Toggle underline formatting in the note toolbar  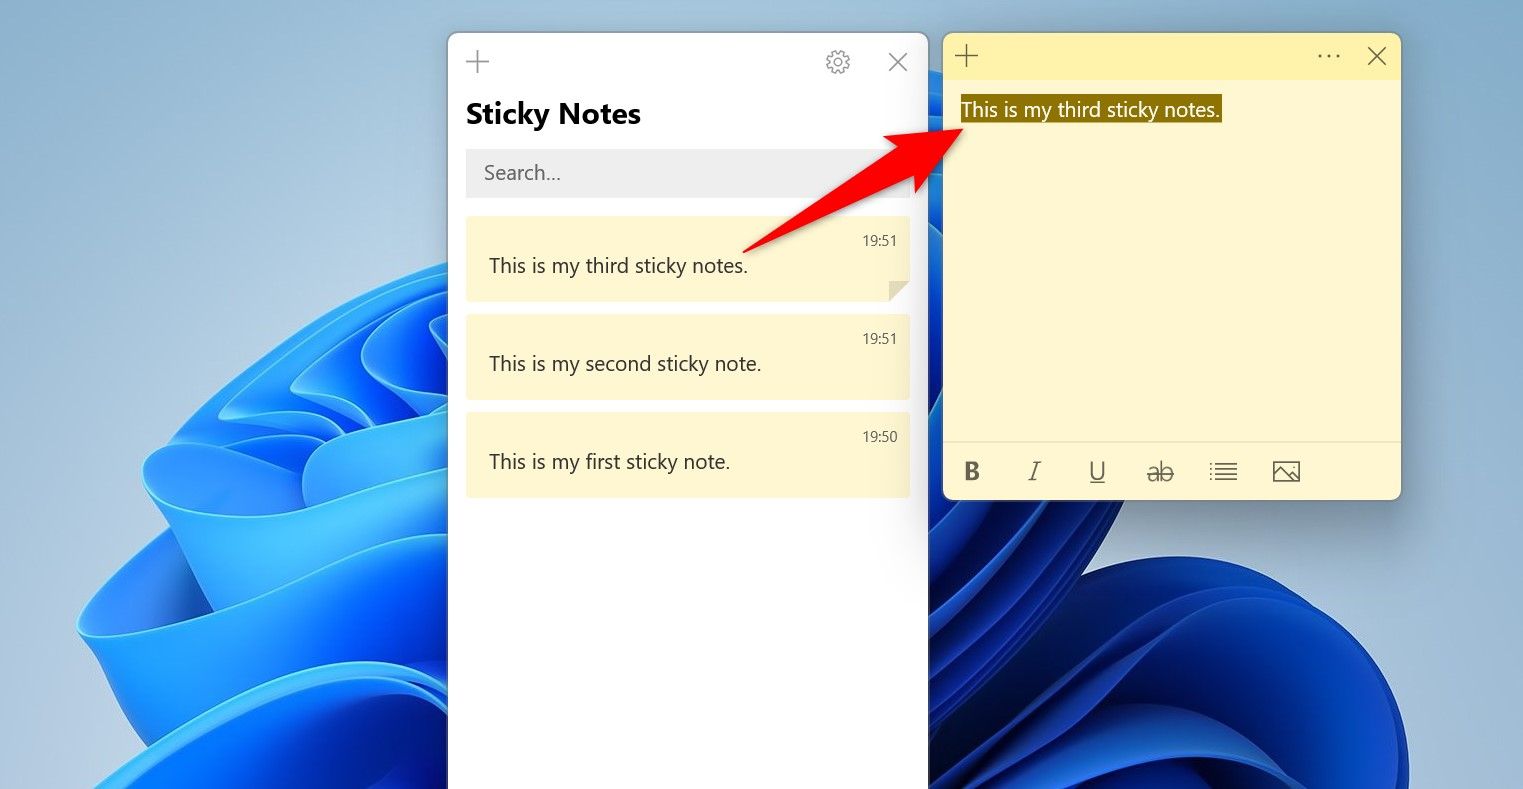point(1097,471)
